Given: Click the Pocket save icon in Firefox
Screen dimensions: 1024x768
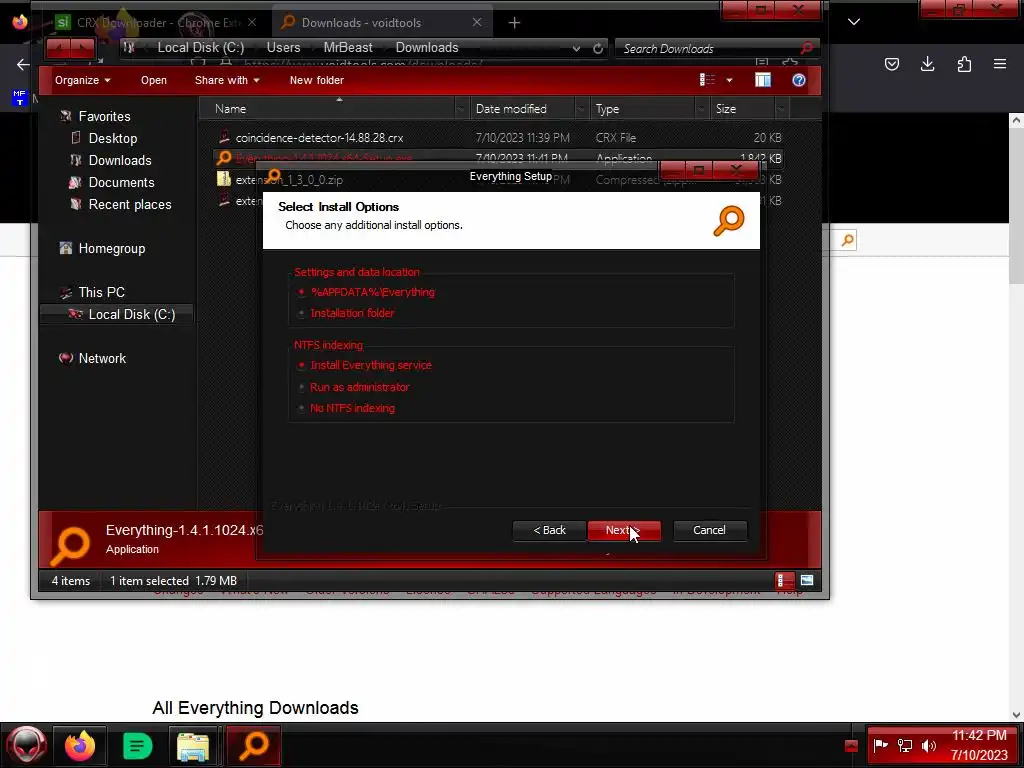Looking at the screenshot, I should tap(891, 64).
